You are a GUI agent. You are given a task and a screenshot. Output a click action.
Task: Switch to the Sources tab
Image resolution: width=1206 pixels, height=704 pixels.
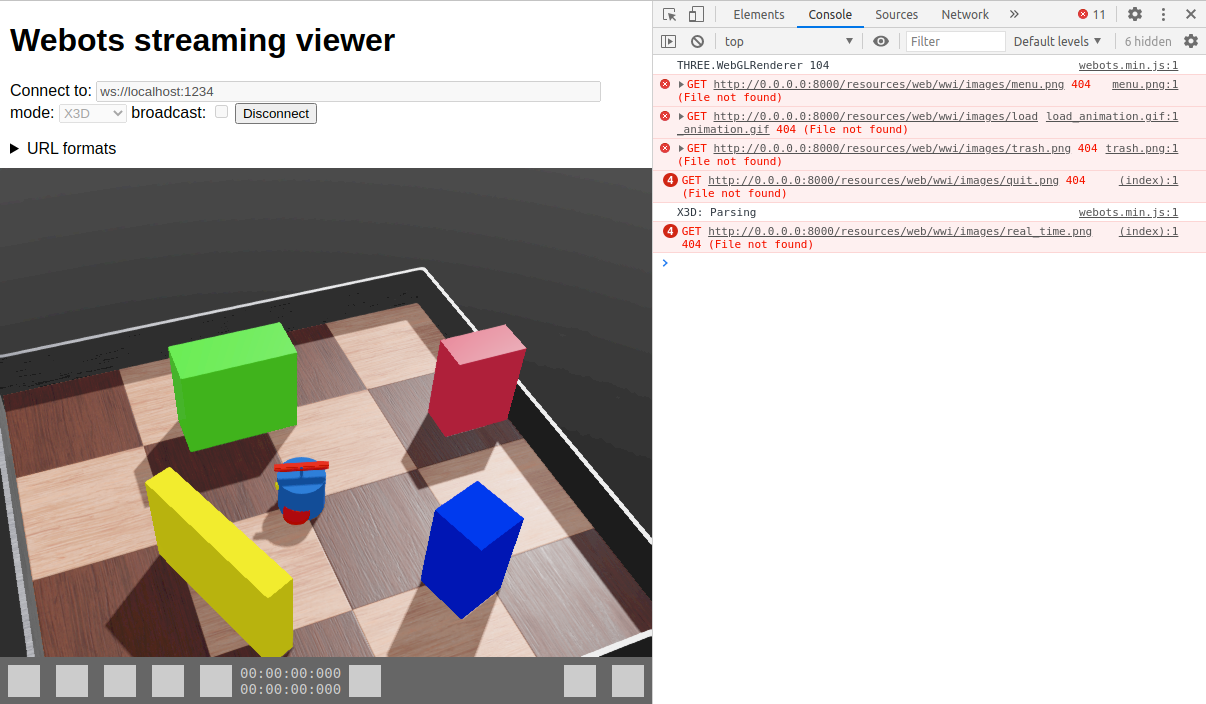point(896,14)
